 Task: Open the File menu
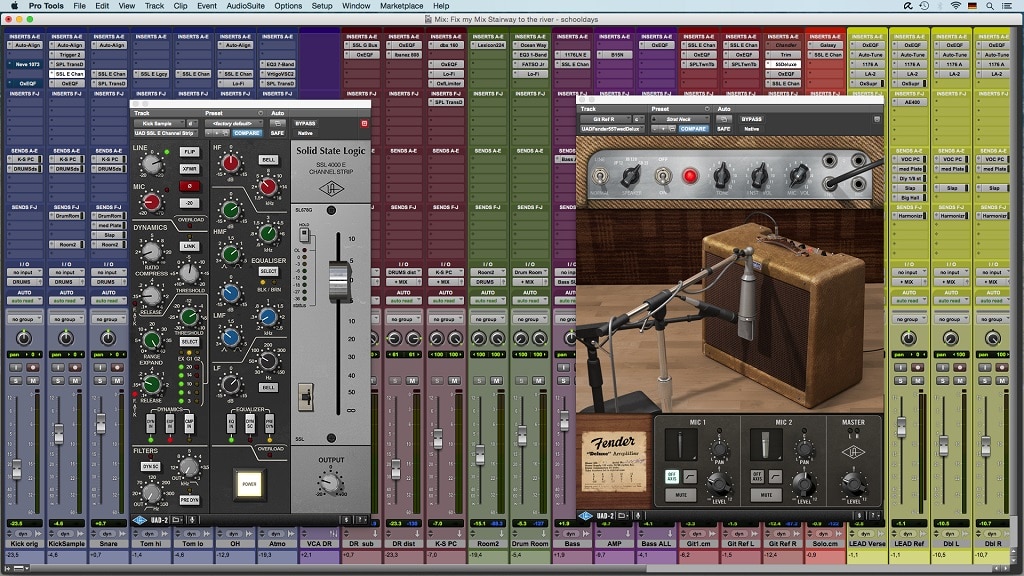coord(80,6)
